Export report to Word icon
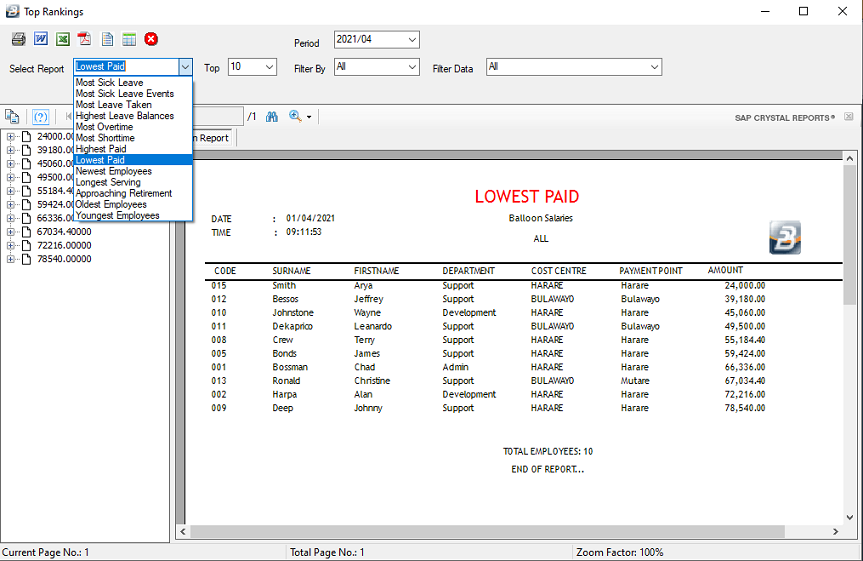Screen dimensions: 863x561 click(41, 39)
